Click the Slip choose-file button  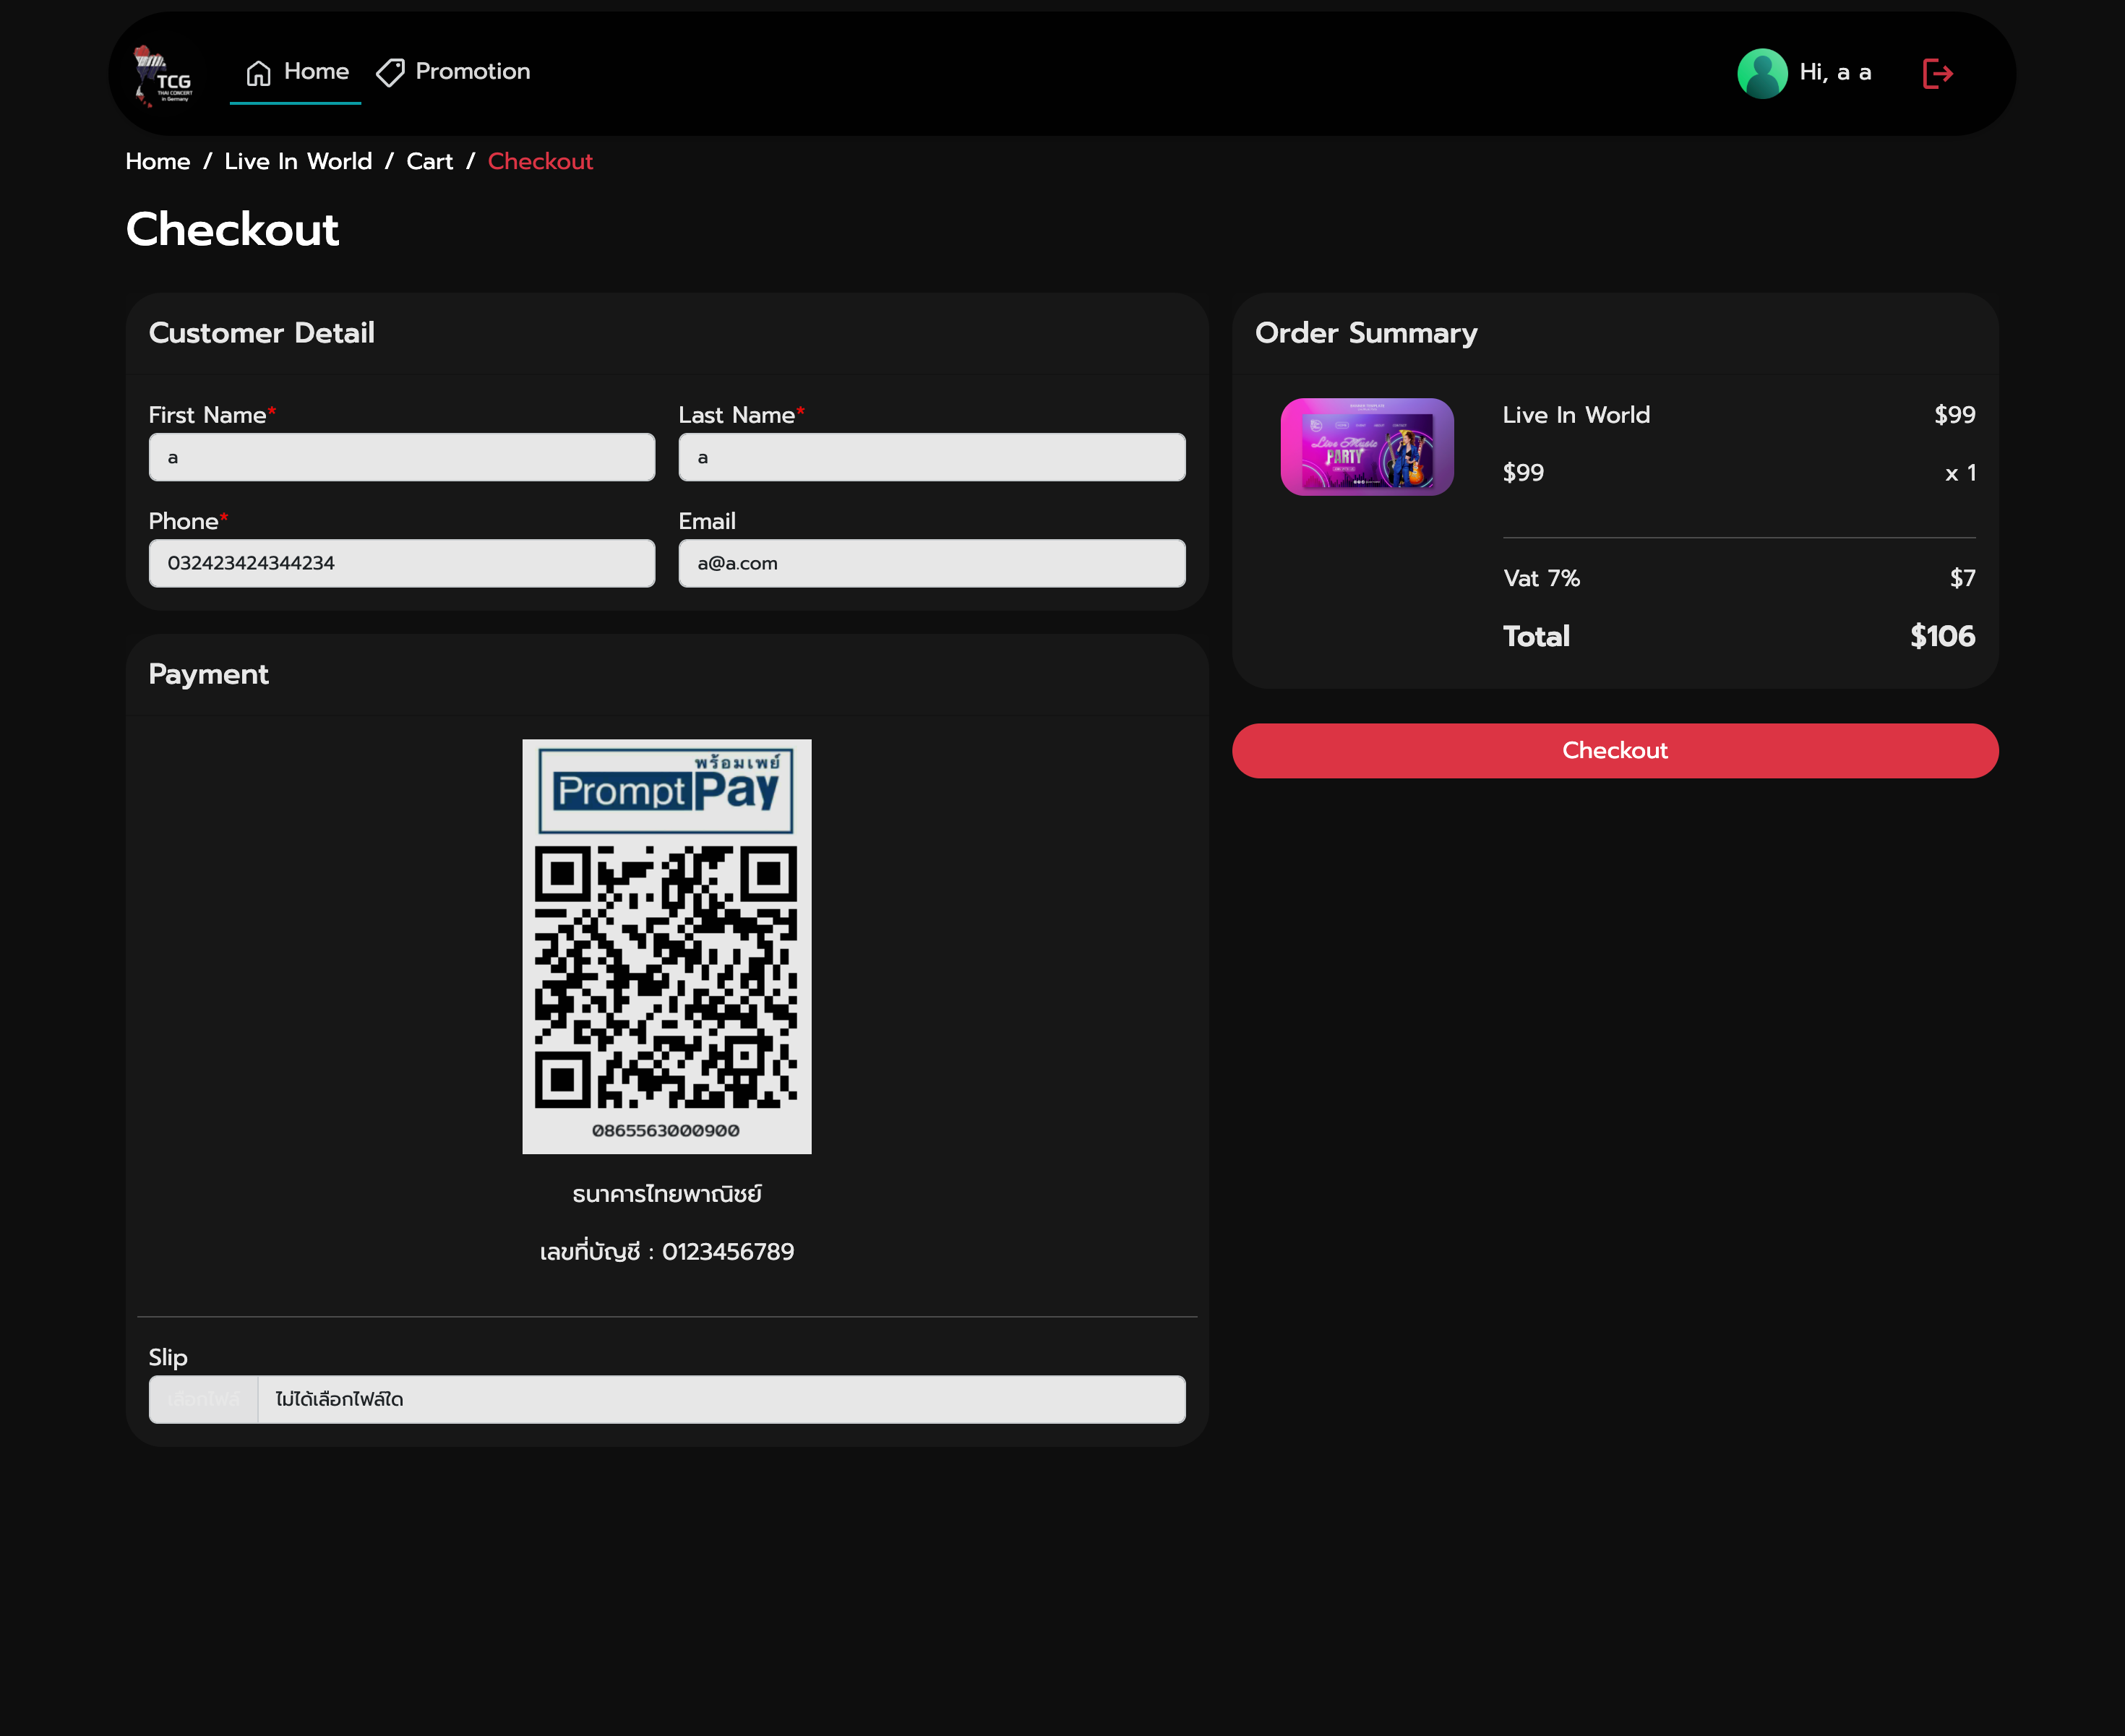(204, 1399)
